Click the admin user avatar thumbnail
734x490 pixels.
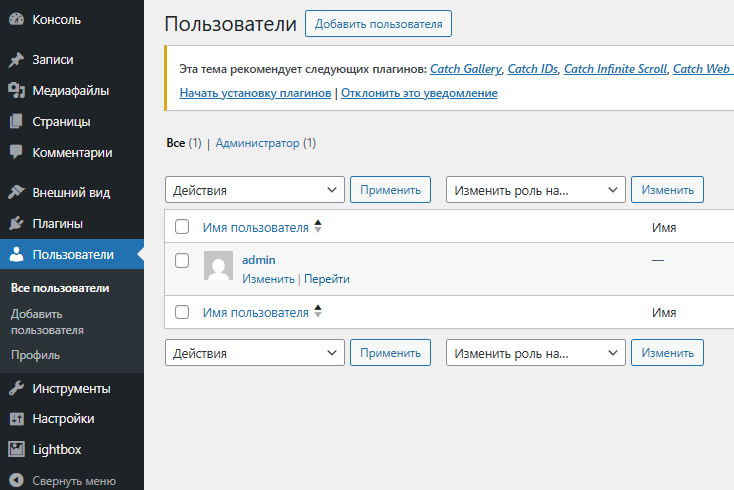coord(218,266)
